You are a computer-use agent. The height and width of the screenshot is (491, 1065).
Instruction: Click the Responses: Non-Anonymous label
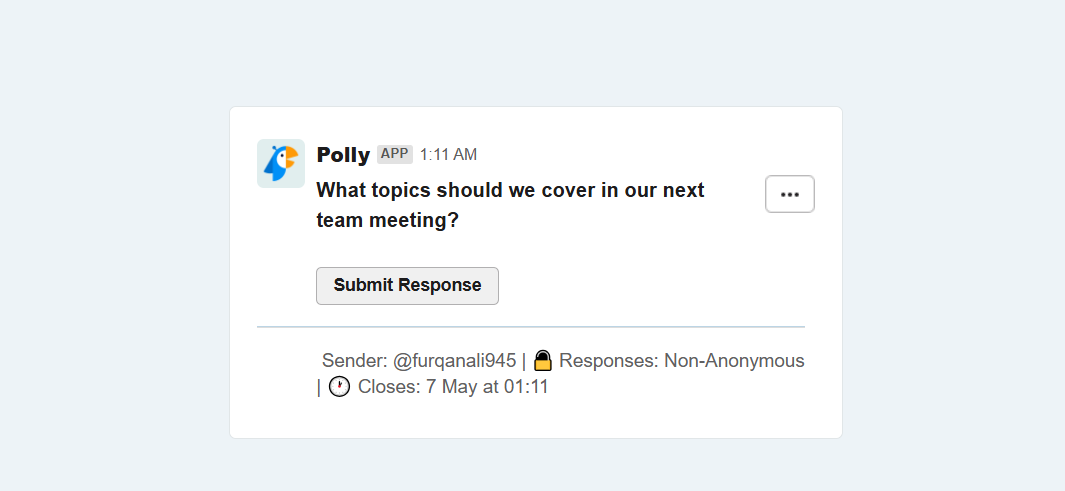682,361
